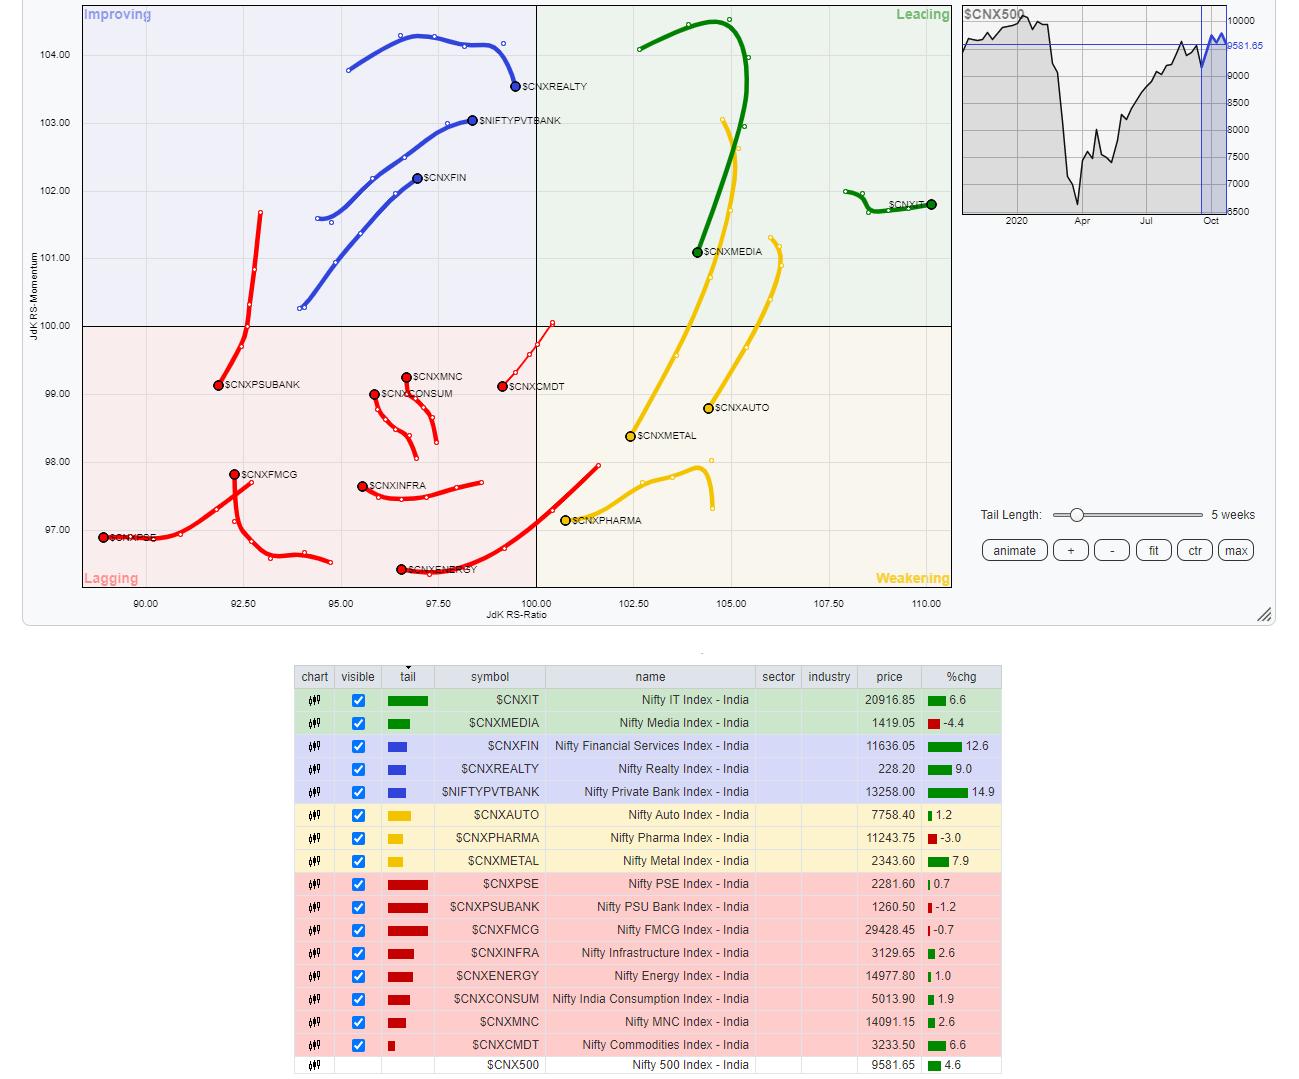Click the chart resize handle at bottom-right corner

click(x=1264, y=614)
